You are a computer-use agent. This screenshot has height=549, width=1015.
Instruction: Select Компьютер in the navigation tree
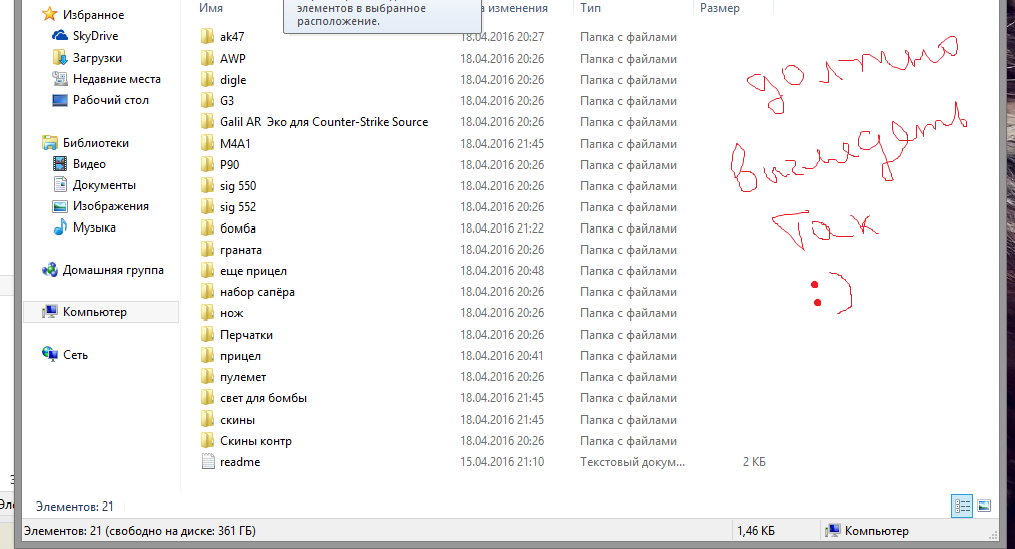coord(94,312)
